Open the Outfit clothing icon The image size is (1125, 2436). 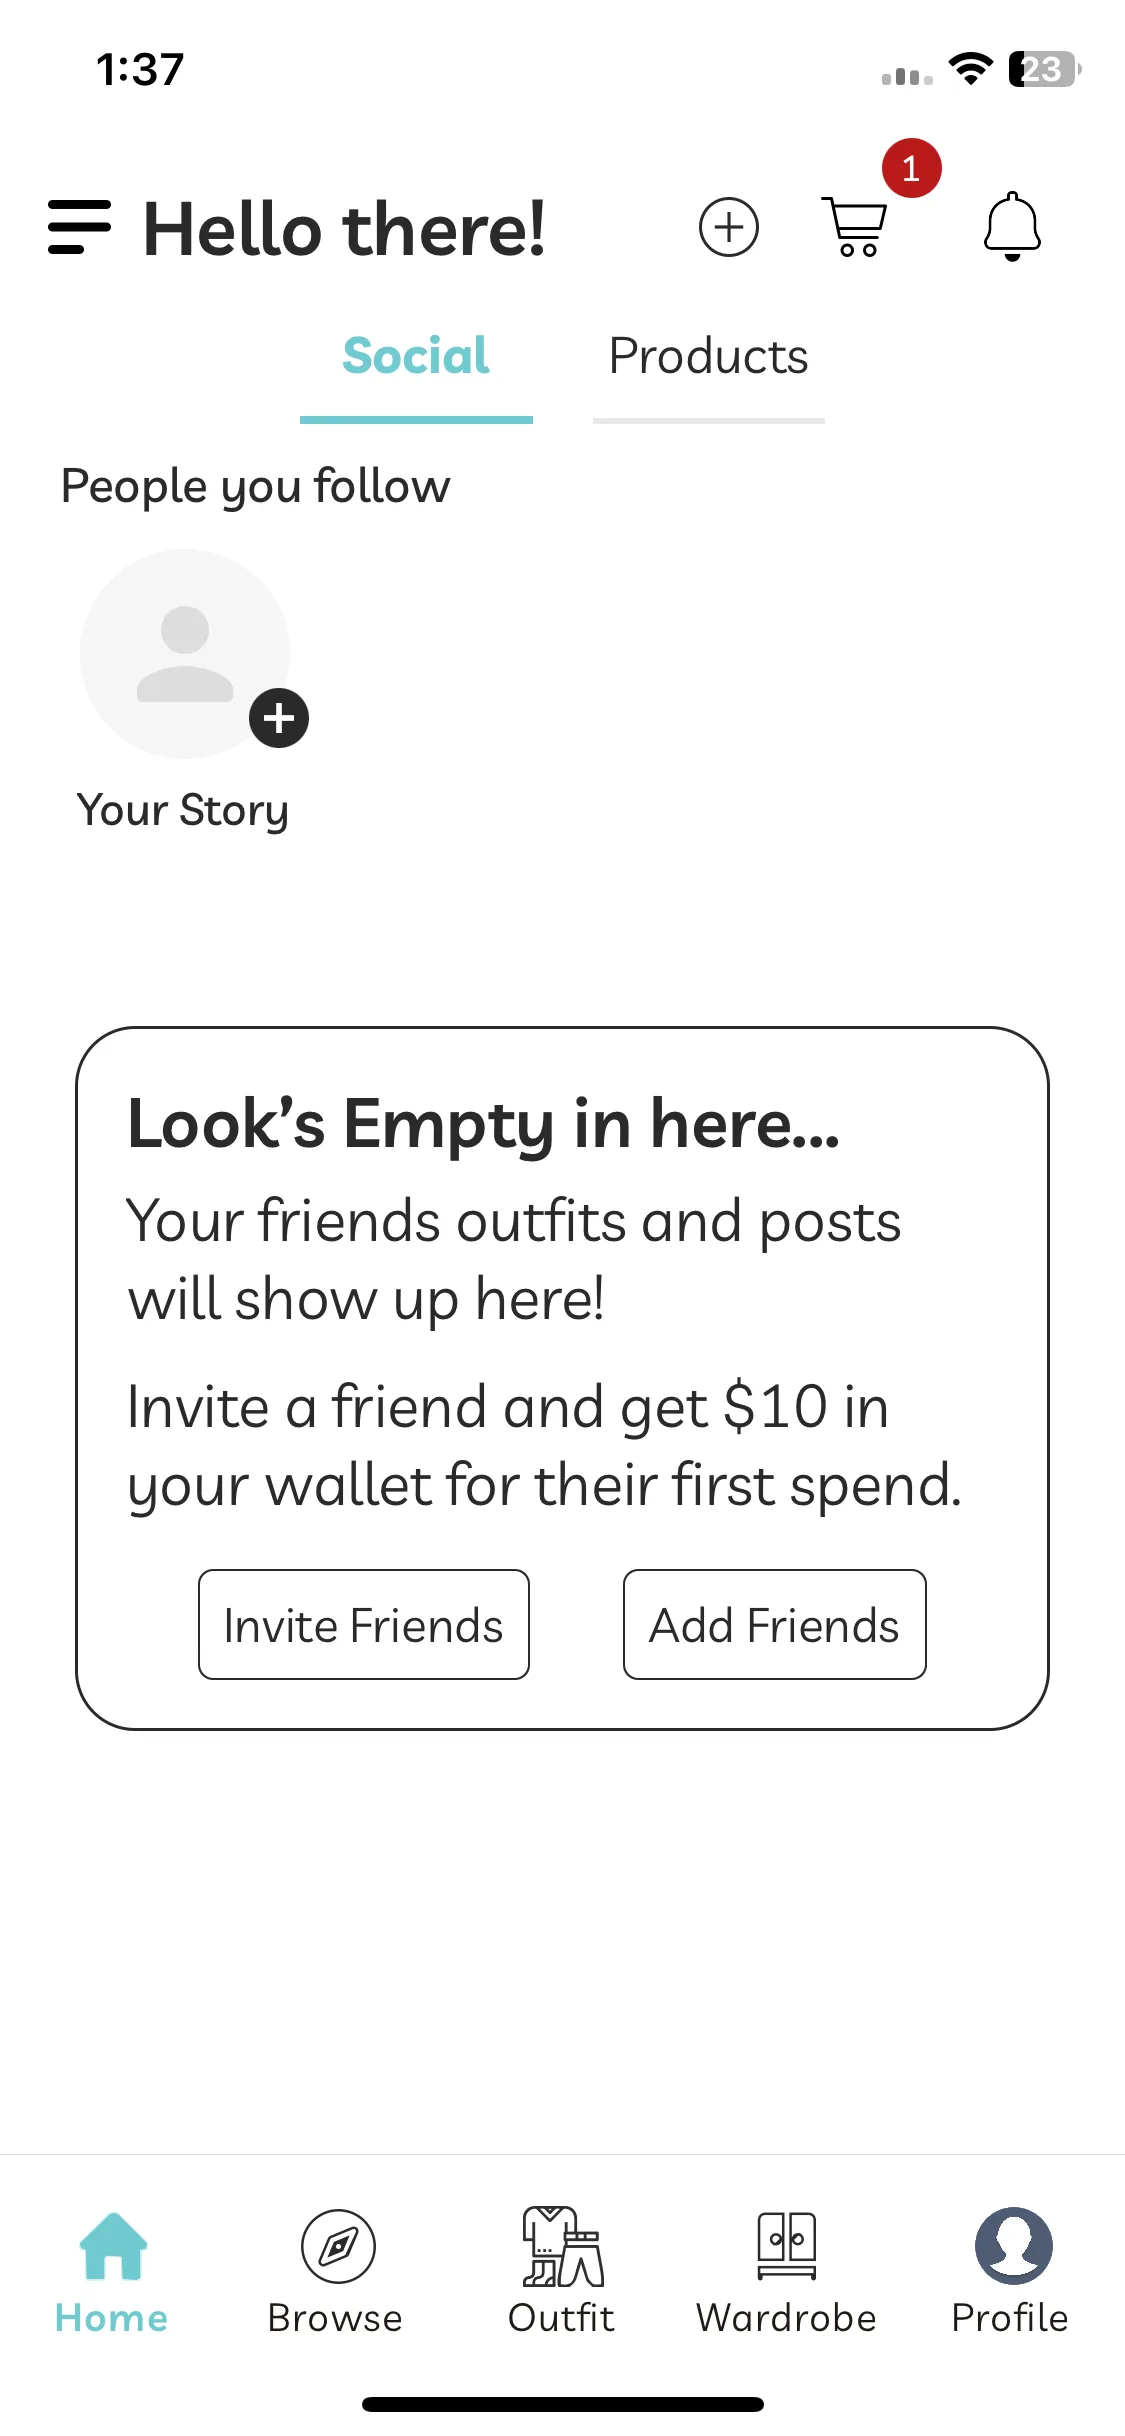tap(562, 2246)
